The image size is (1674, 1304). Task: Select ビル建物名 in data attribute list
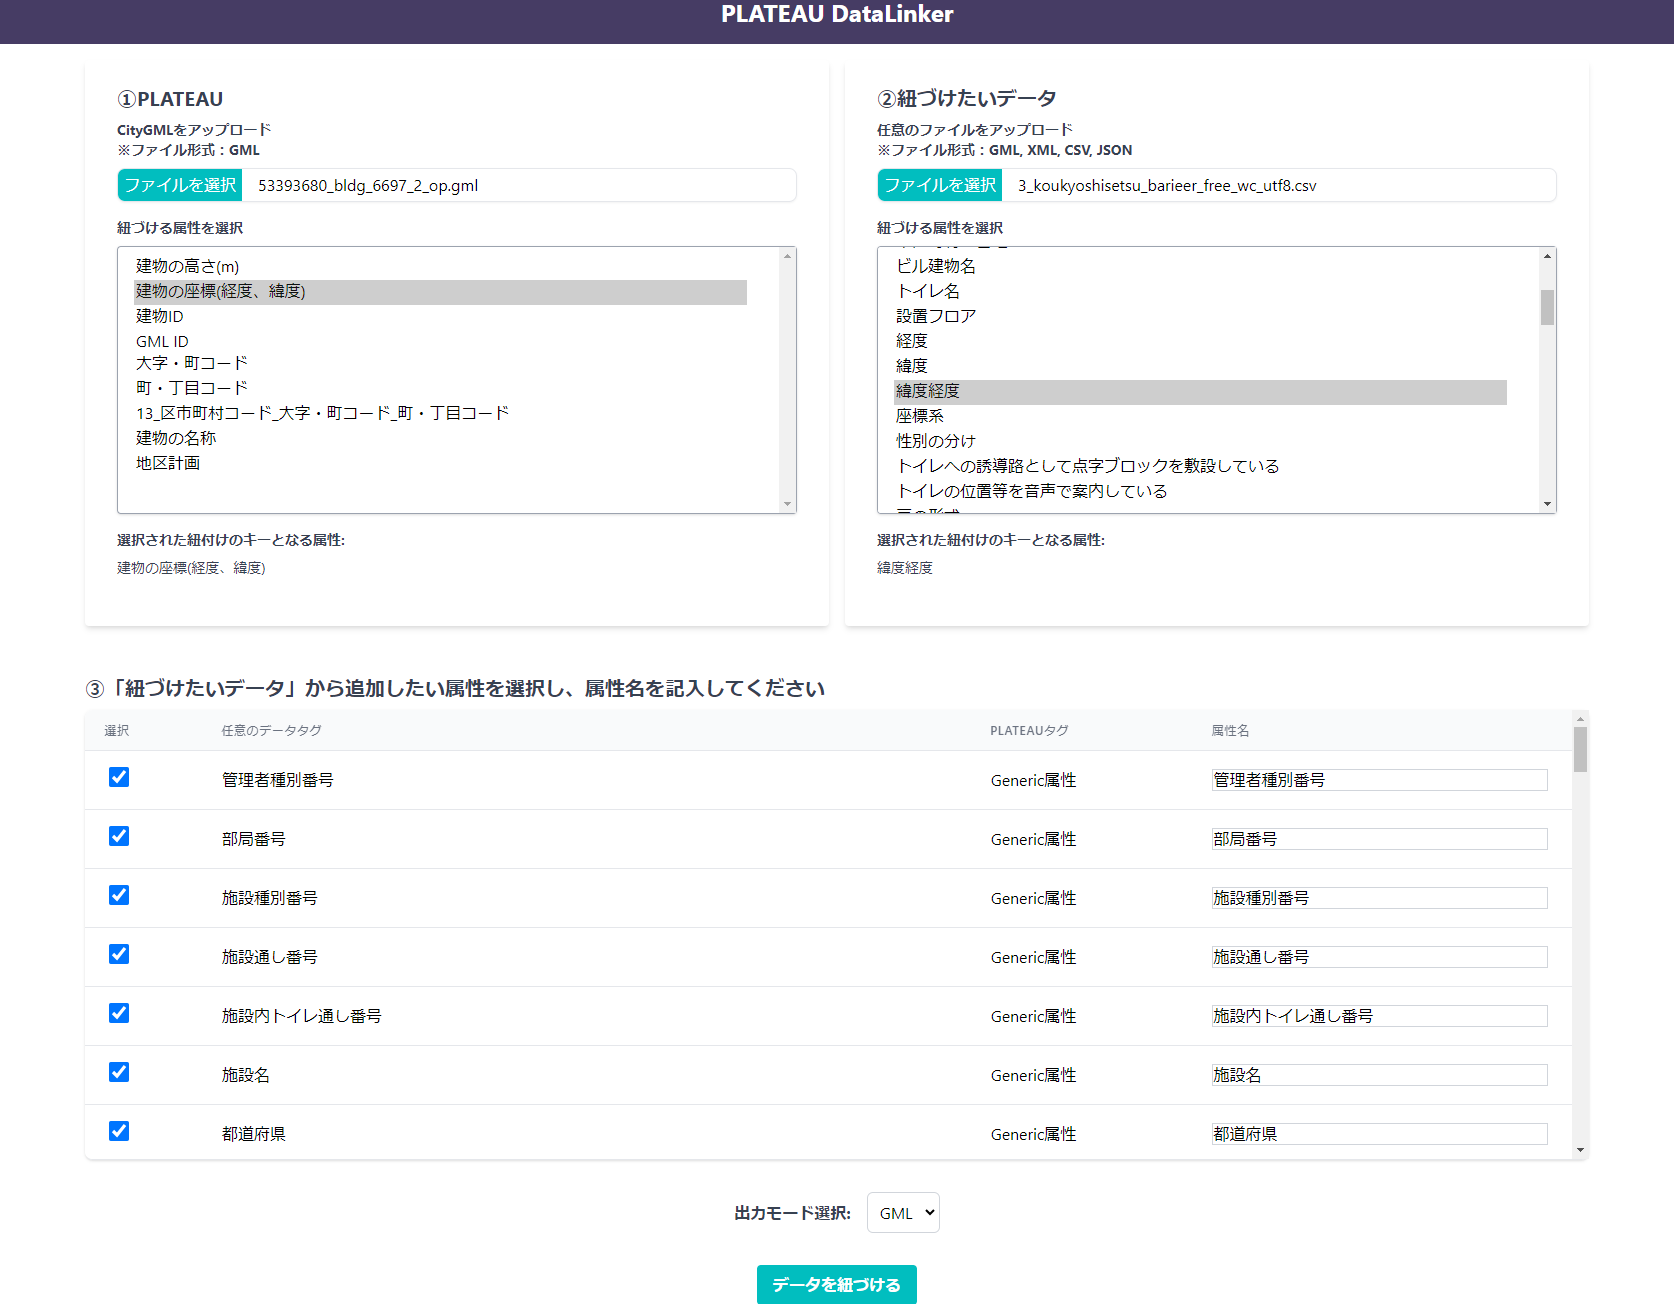click(x=1200, y=266)
